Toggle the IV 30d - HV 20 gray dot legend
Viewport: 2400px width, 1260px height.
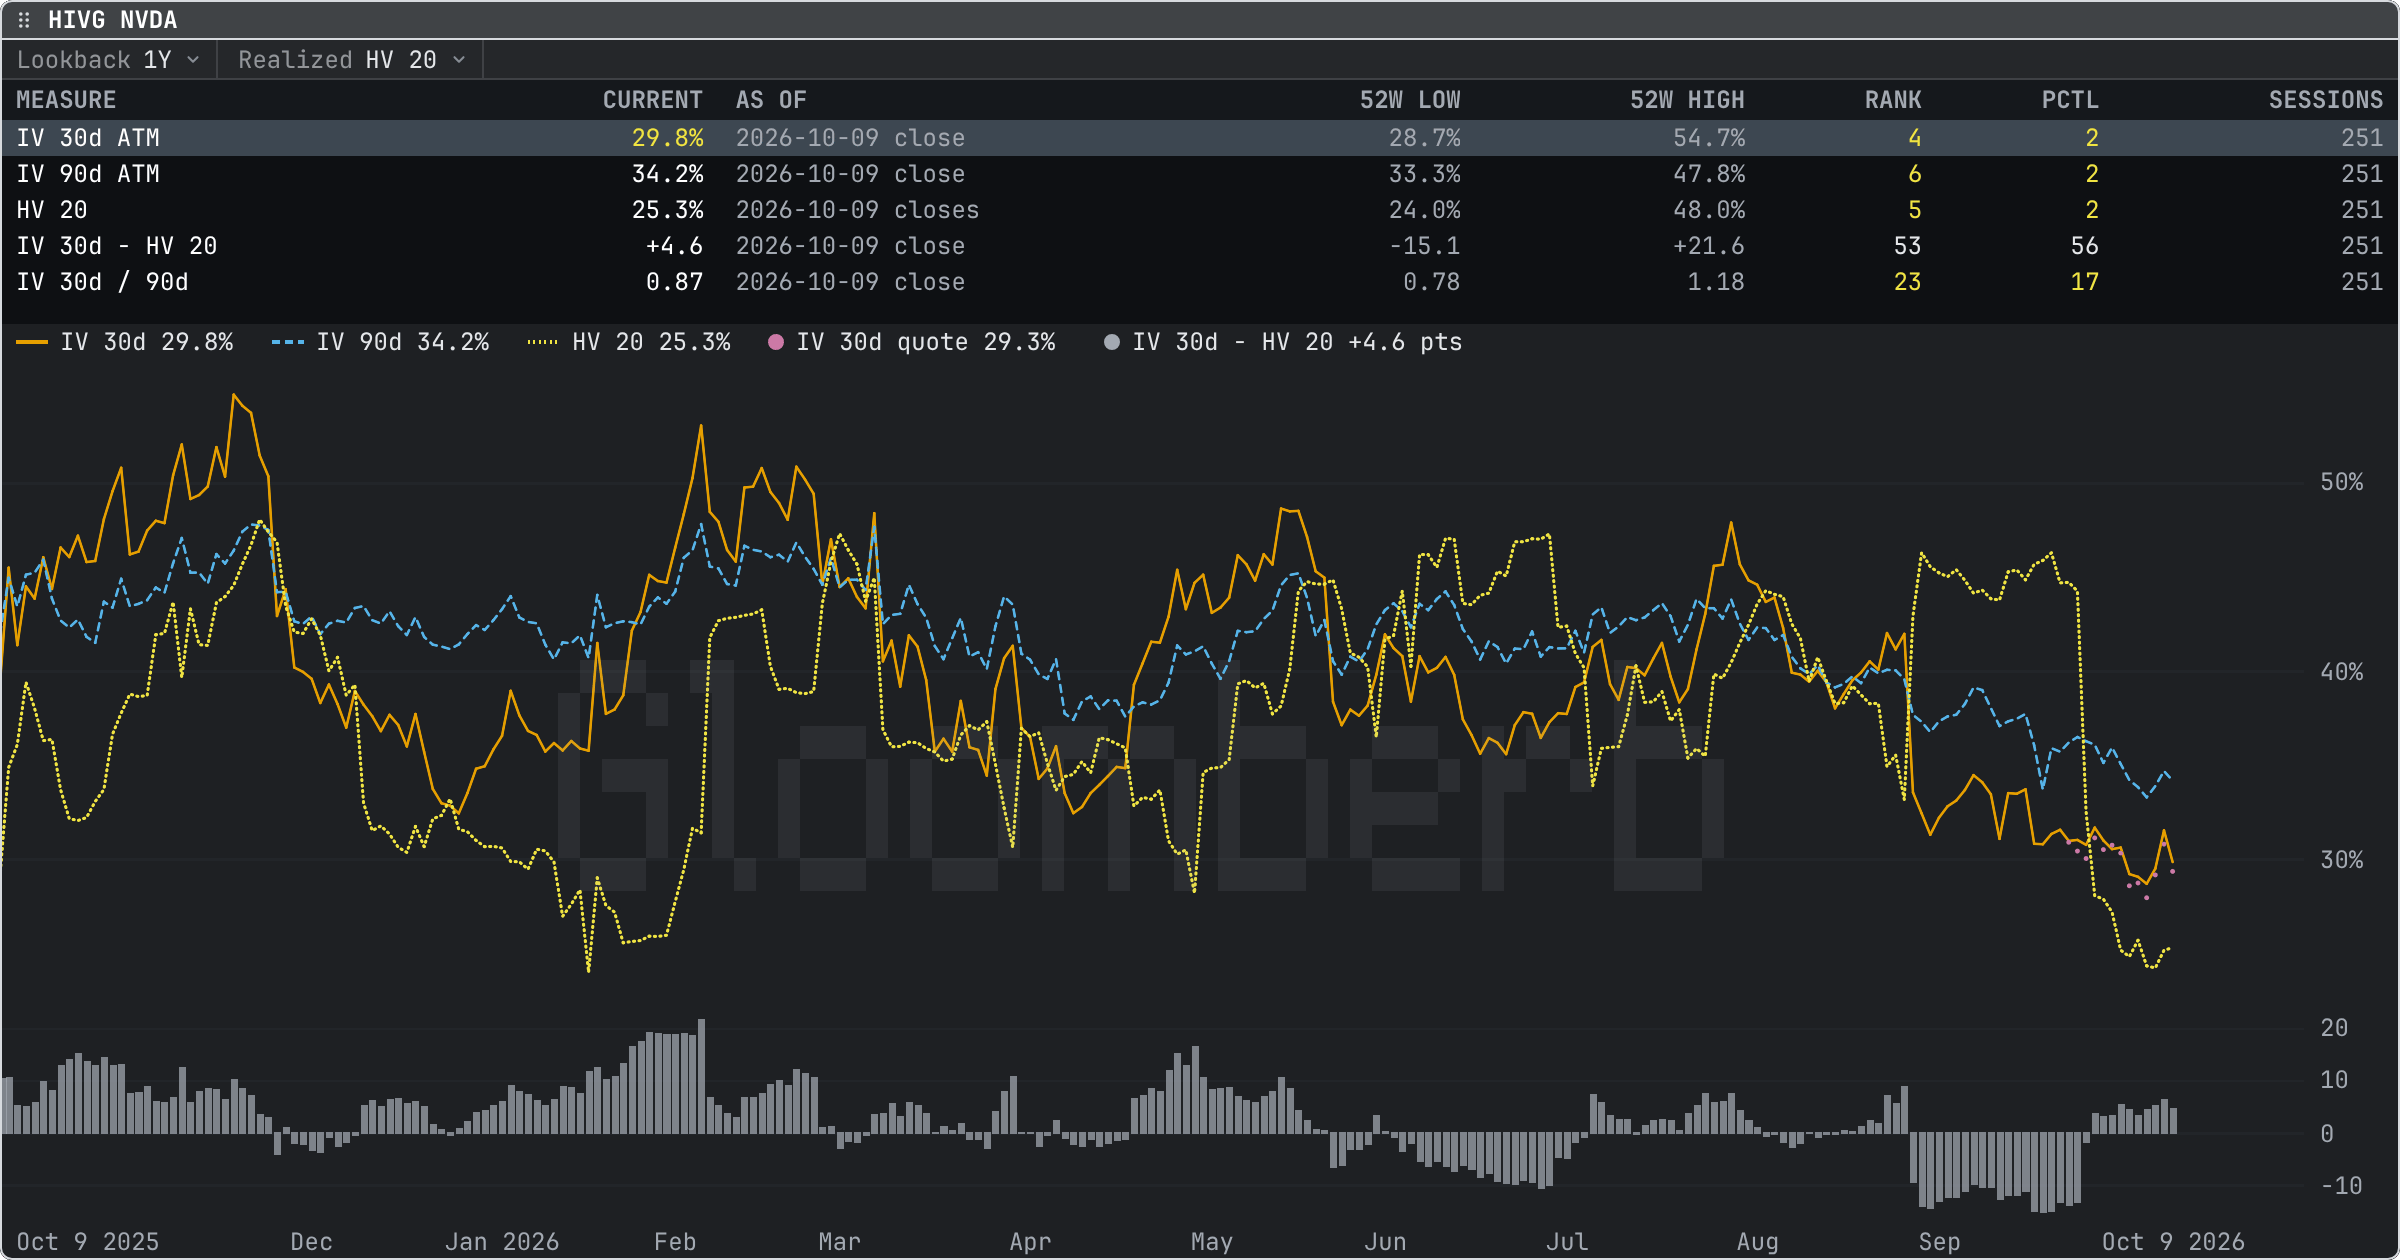[x=1282, y=342]
